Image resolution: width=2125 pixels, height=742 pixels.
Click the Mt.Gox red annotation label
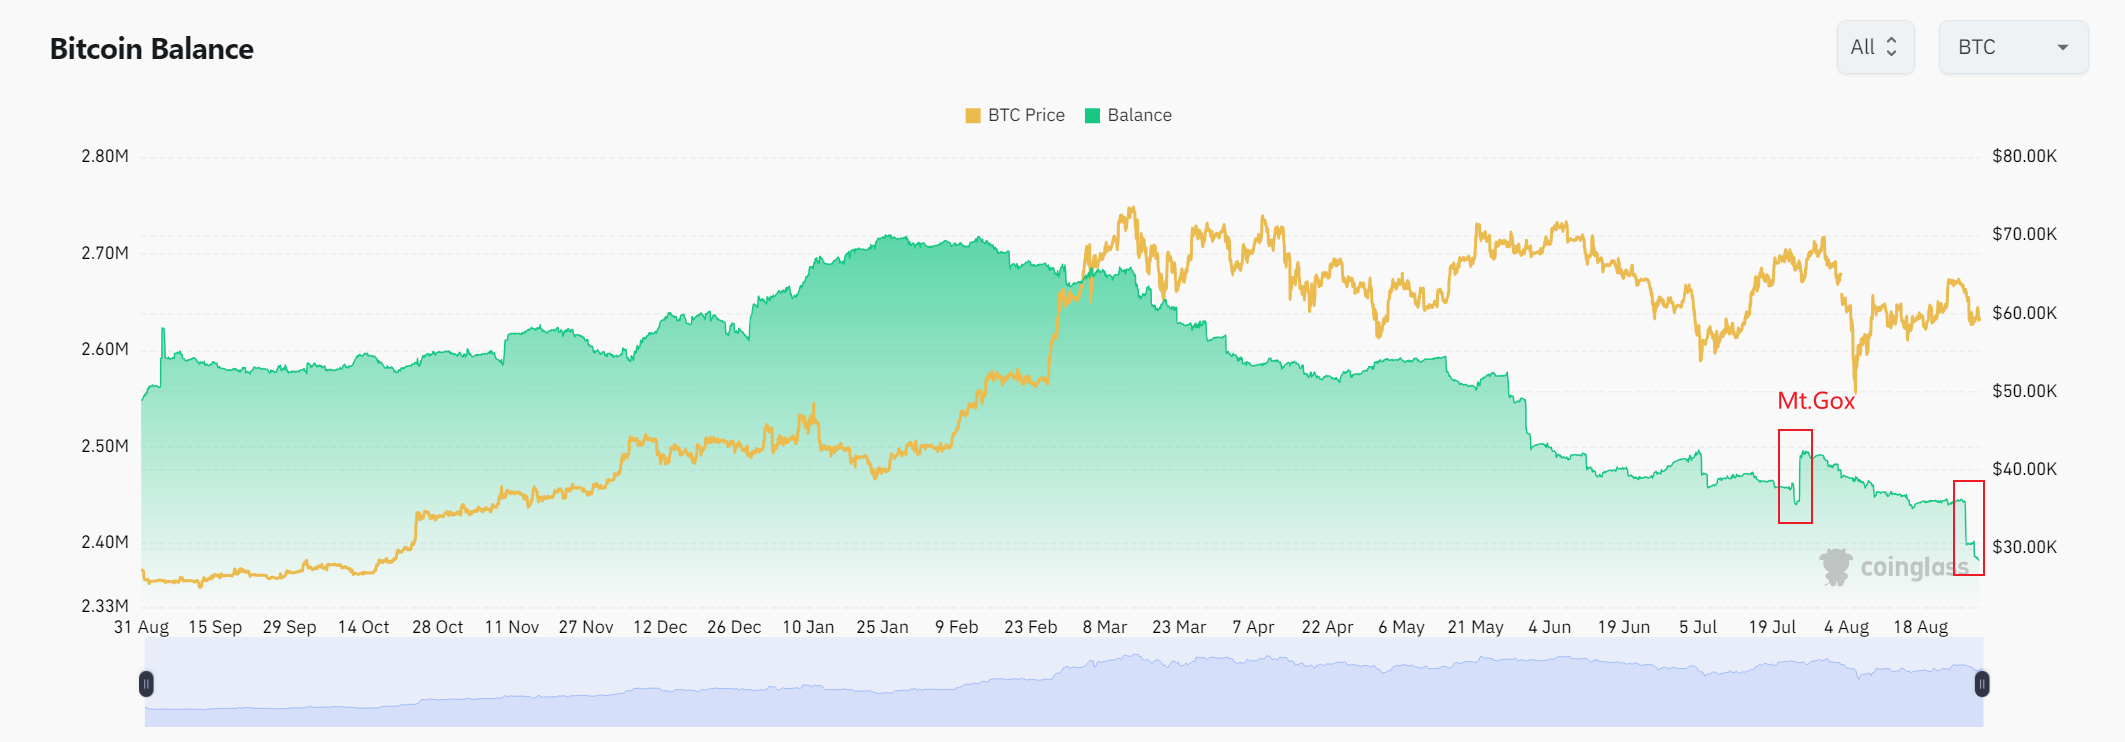[1816, 401]
